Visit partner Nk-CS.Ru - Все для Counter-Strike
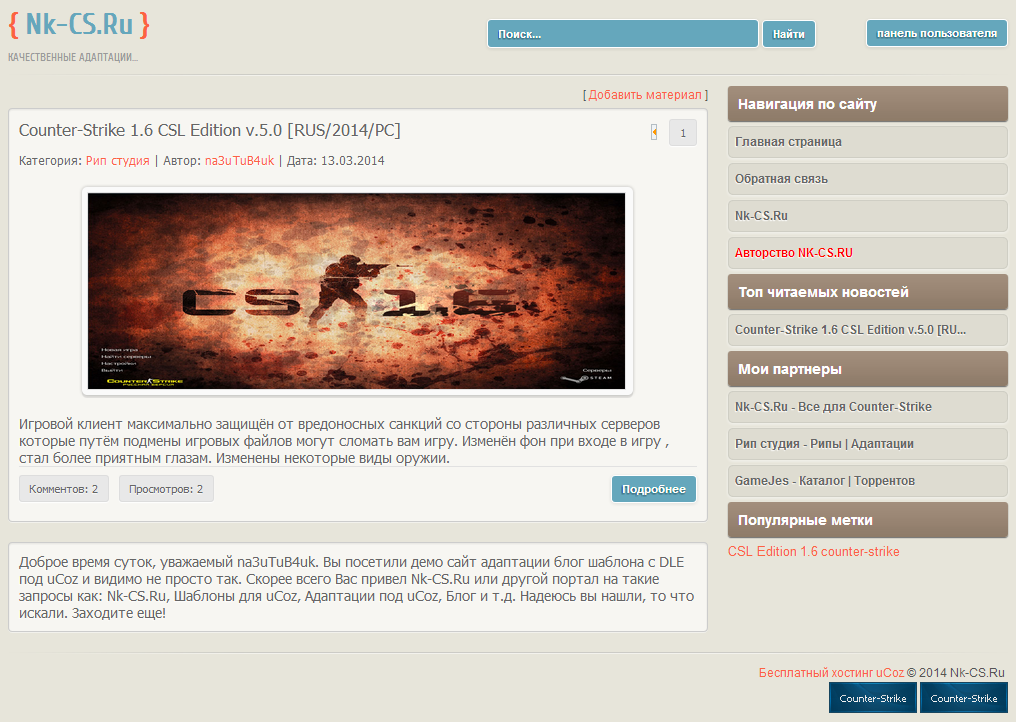1016x722 pixels. point(868,406)
